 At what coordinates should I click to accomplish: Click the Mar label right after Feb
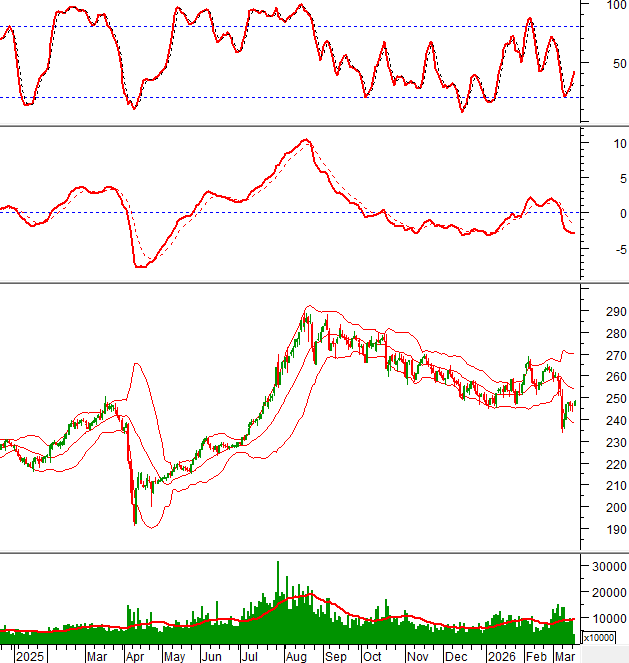tap(565, 656)
